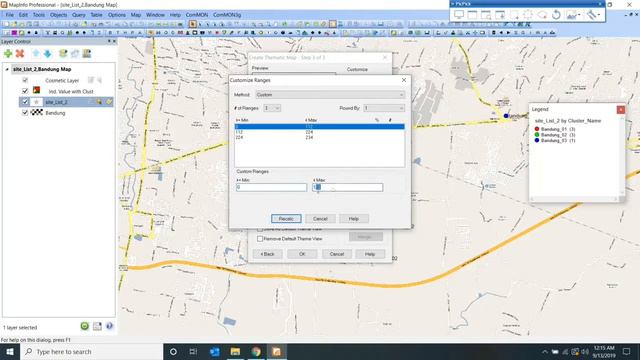The height and width of the screenshot is (360, 640).
Task: Open the Map menu
Action: point(136,15)
